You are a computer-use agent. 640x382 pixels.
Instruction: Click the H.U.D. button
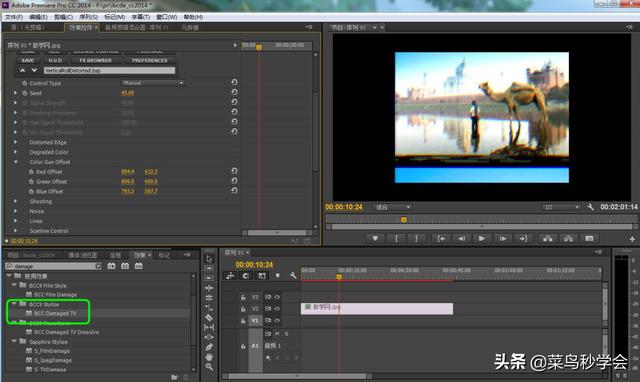(55, 60)
